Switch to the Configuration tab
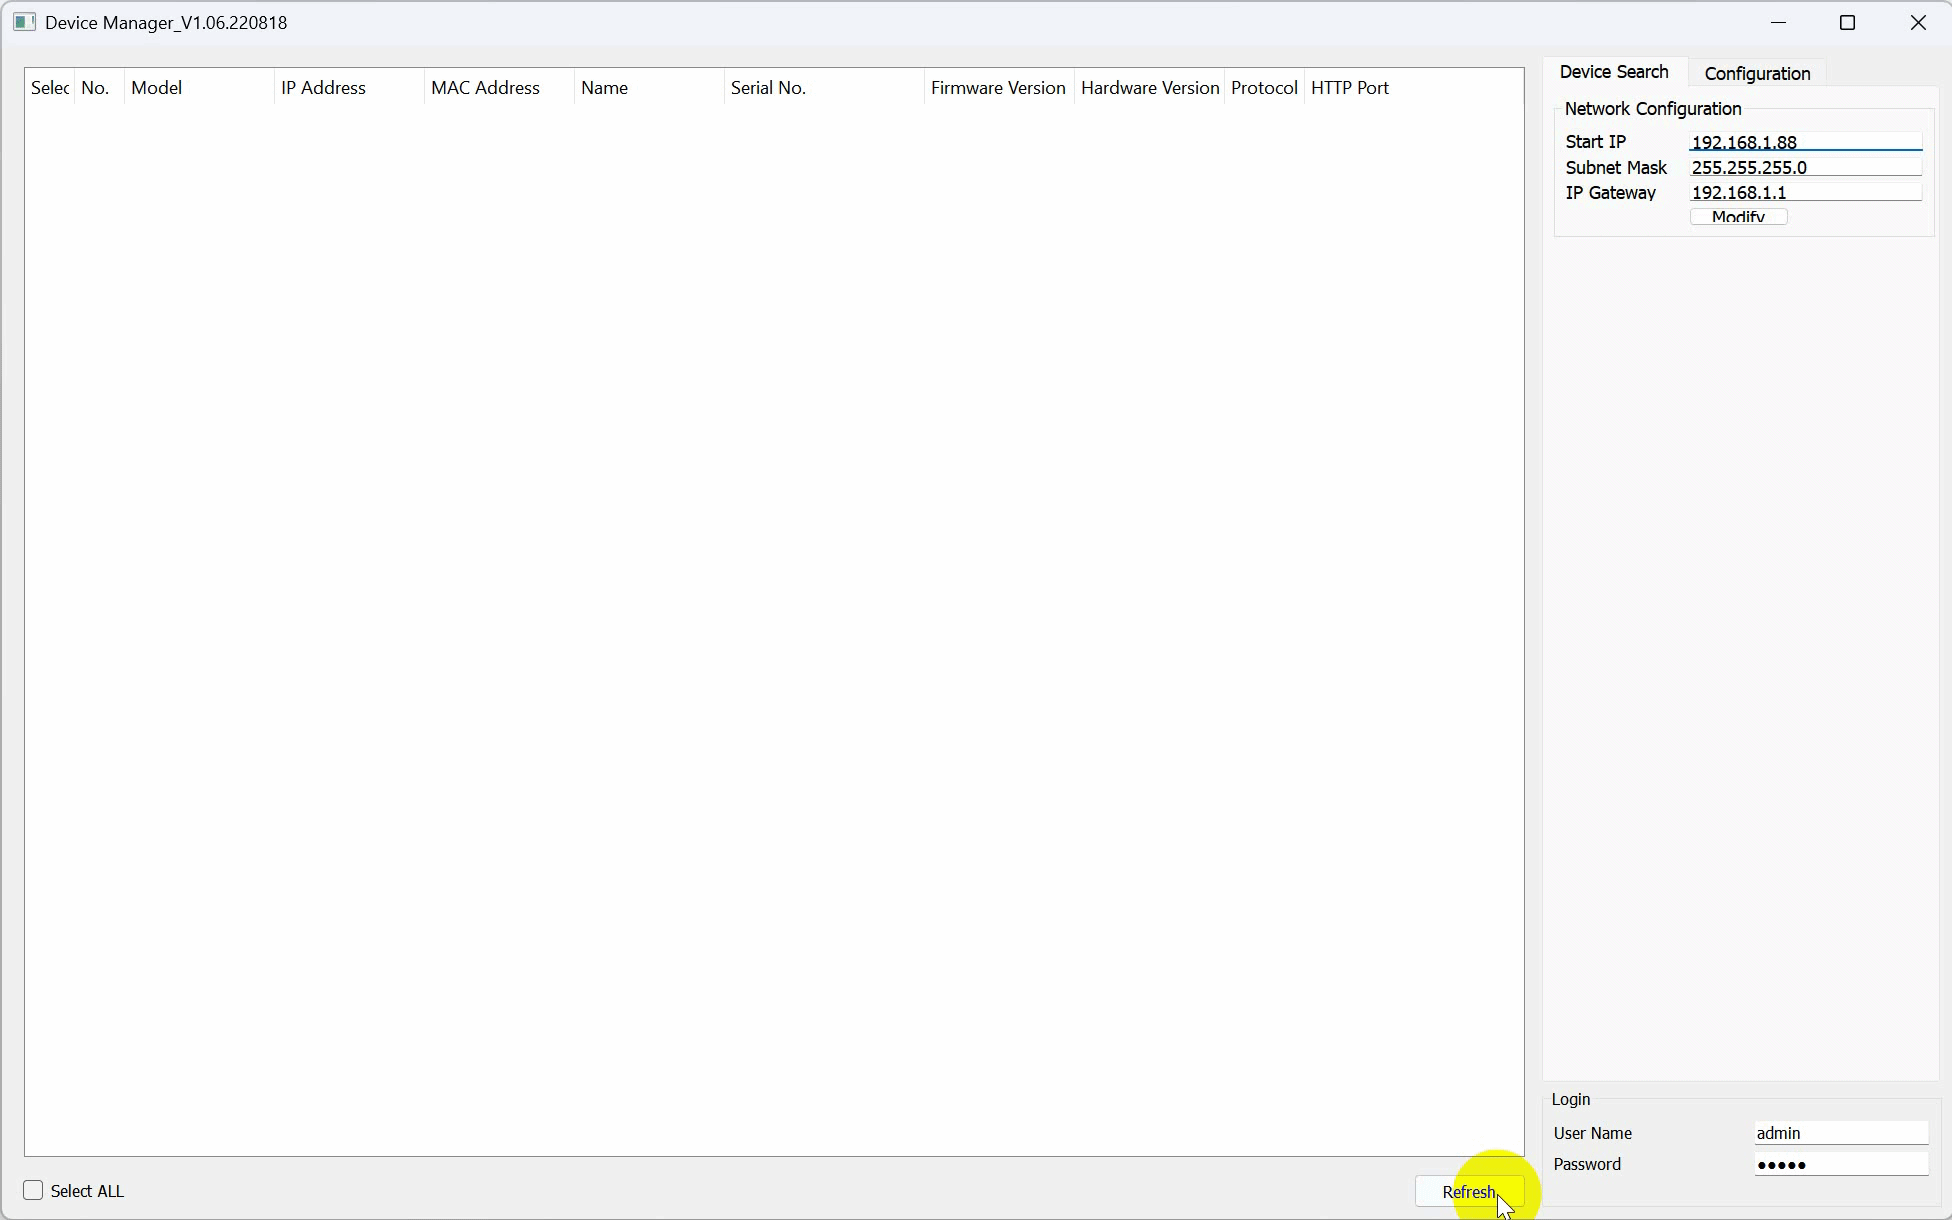1952x1220 pixels. (x=1757, y=73)
